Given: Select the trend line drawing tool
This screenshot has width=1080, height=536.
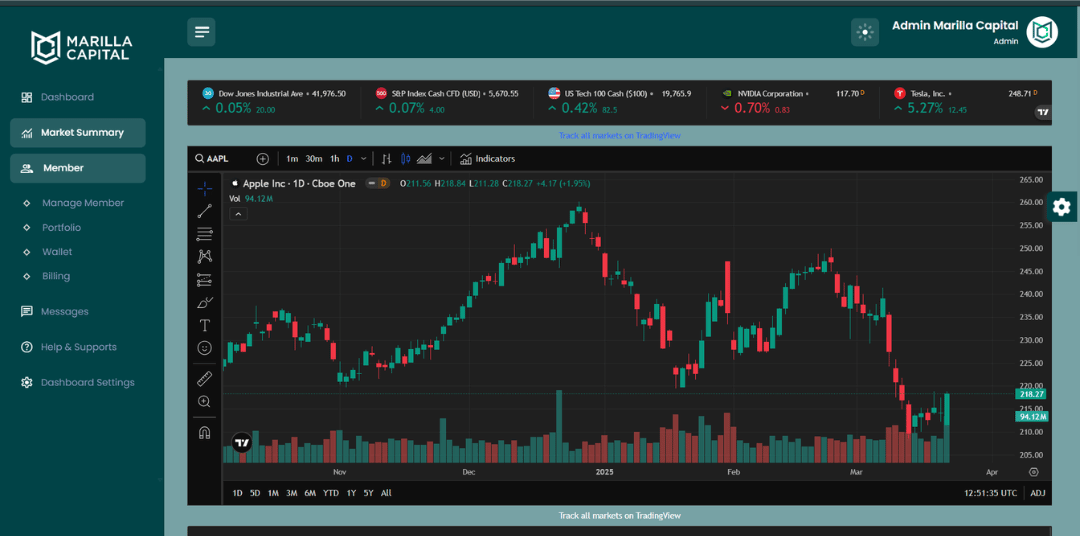Looking at the screenshot, I should pos(205,212).
